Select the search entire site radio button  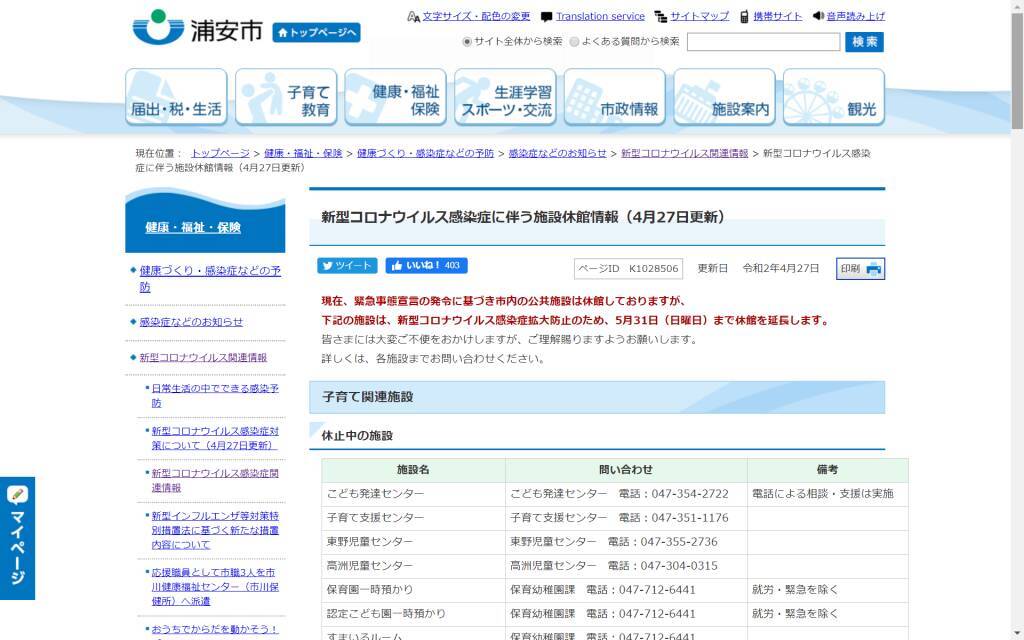pos(467,42)
